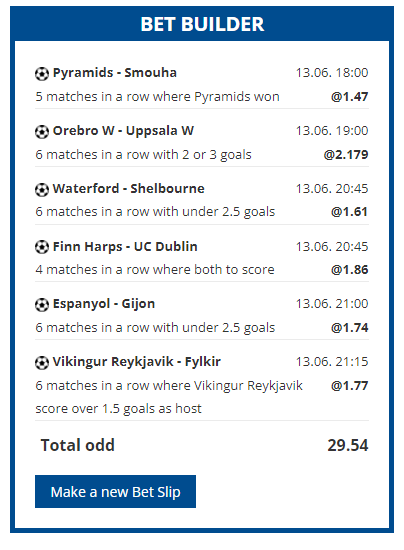Open the Orebro W - Uppsala W match
This screenshot has width=404, height=550.
click(x=123, y=130)
